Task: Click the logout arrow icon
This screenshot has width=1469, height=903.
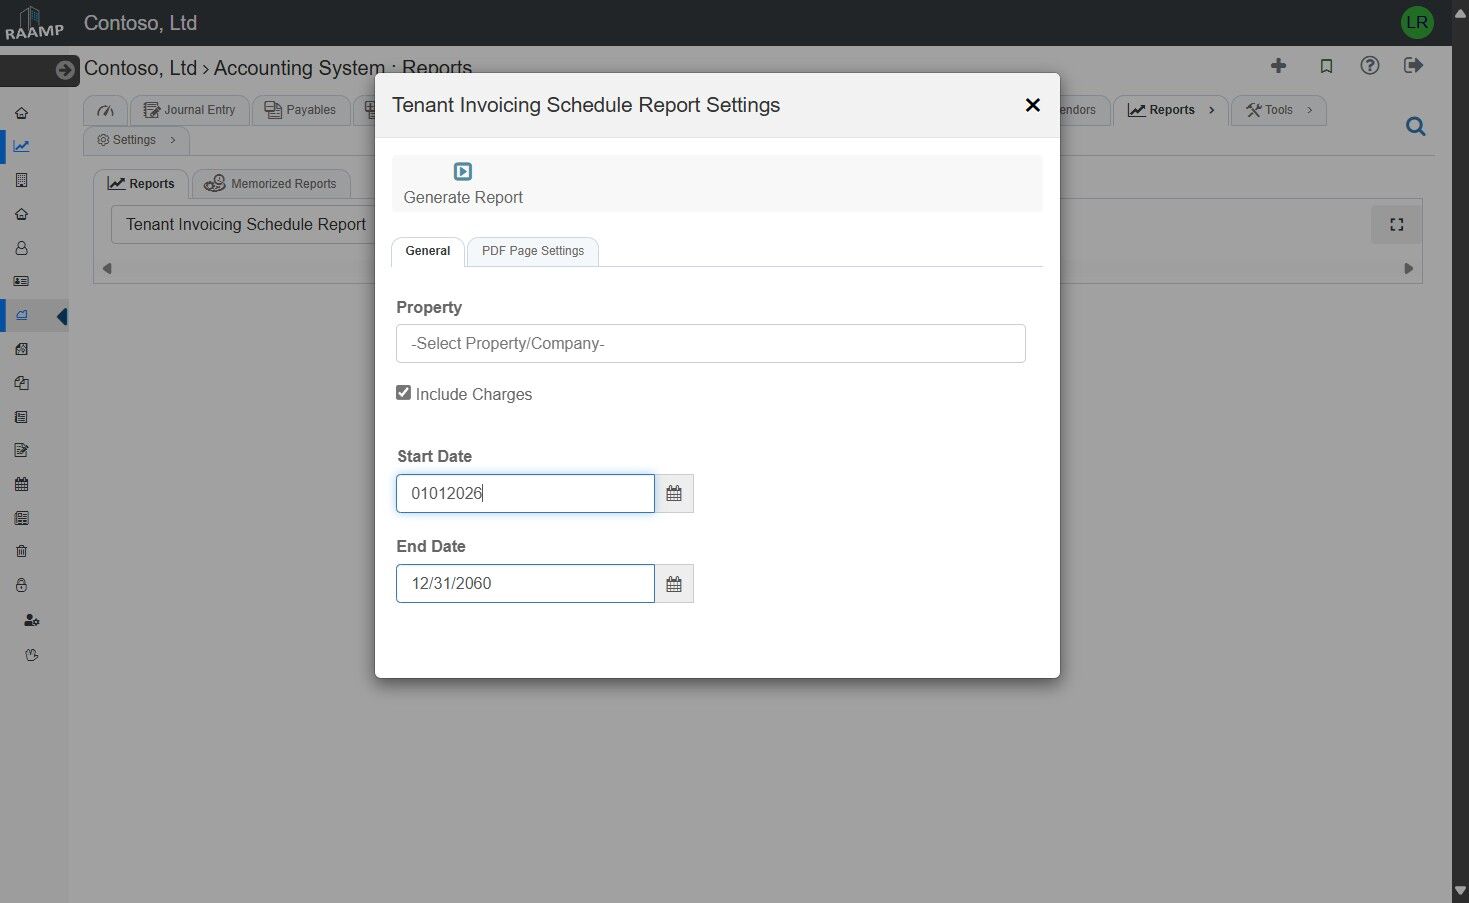Action: [x=1413, y=66]
